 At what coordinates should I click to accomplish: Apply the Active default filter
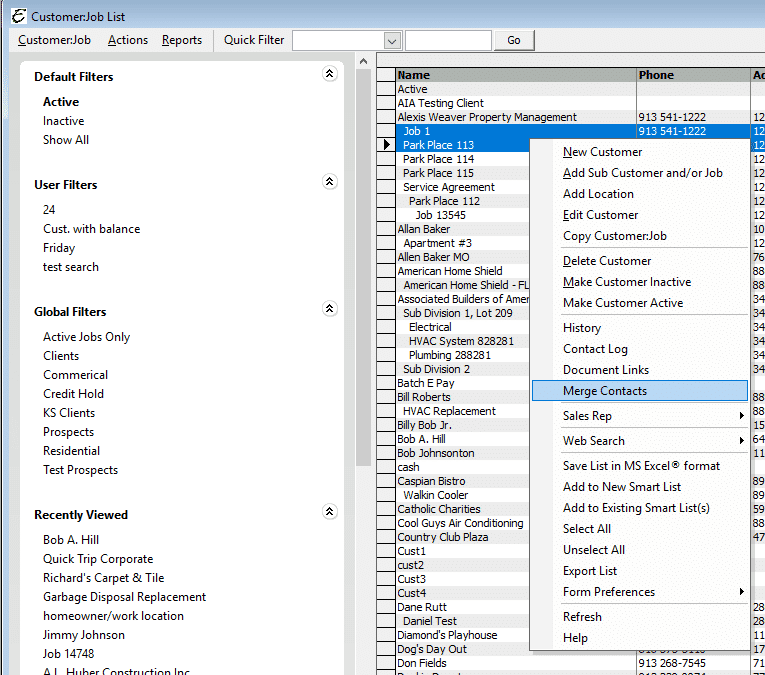(61, 102)
